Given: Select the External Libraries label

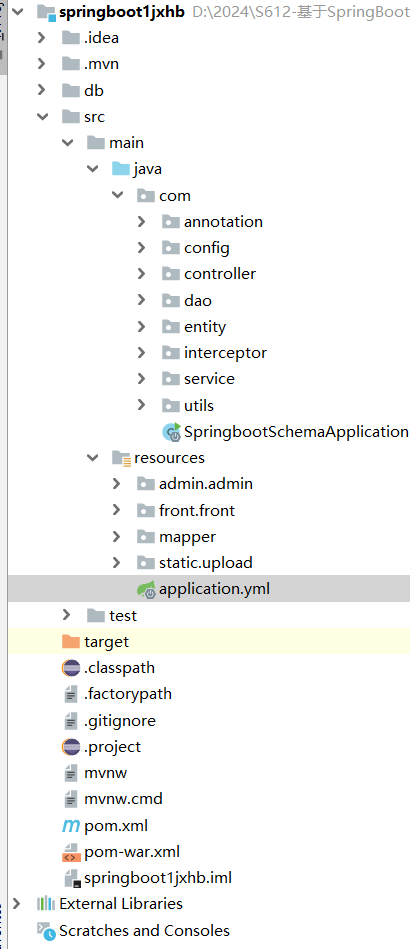Looking at the screenshot, I should pos(121,904).
